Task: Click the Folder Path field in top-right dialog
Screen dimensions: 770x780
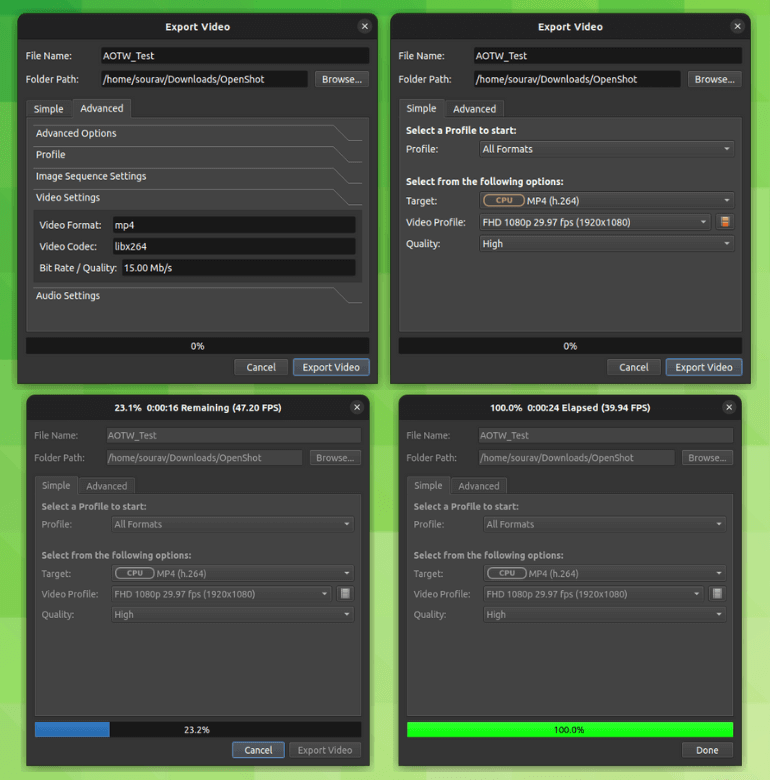Action: coord(577,79)
